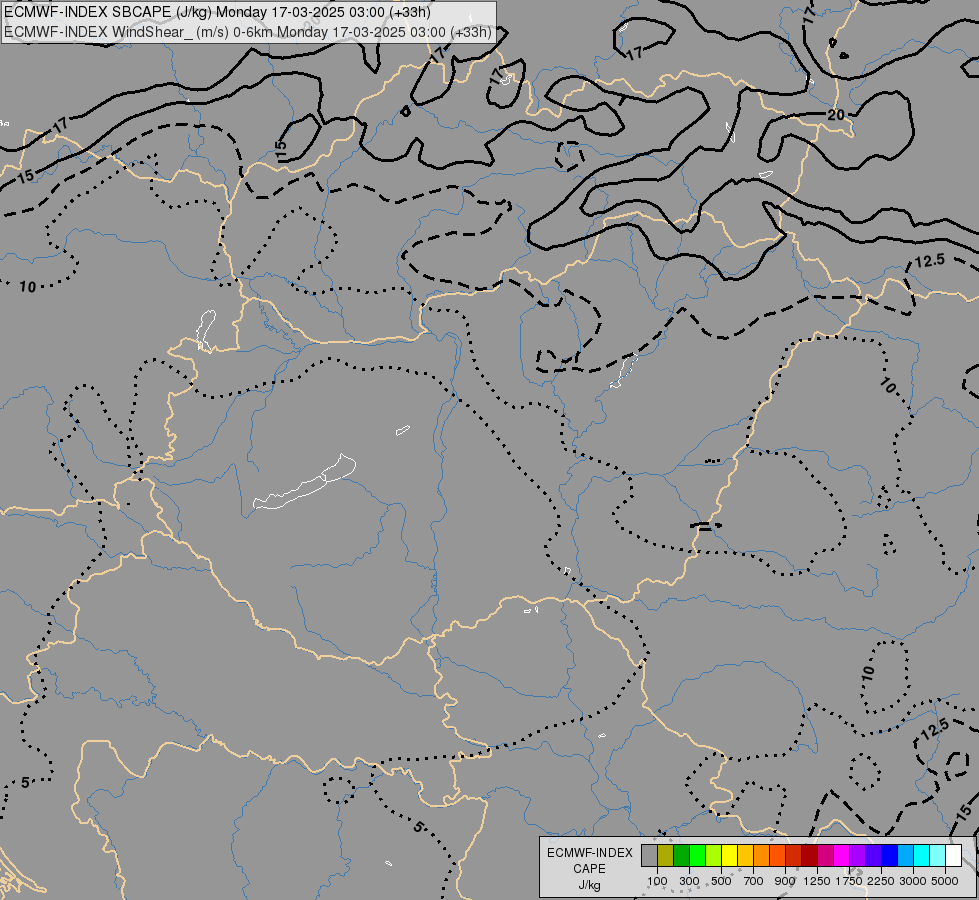Select the amber gold legend swatch
This screenshot has width=979, height=900.
coord(745,856)
